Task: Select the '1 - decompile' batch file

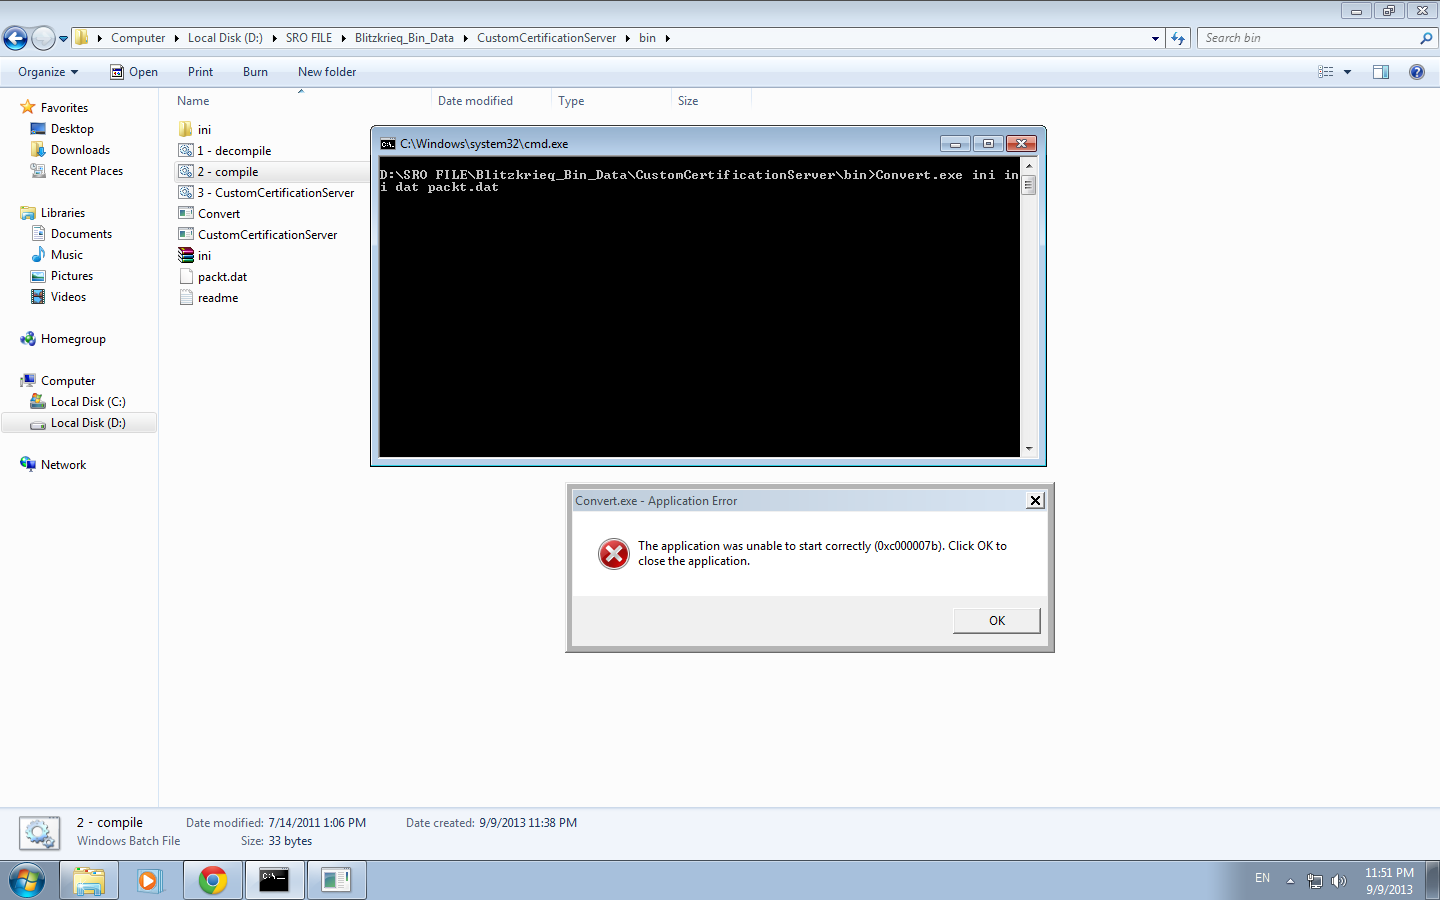Action: (x=225, y=151)
